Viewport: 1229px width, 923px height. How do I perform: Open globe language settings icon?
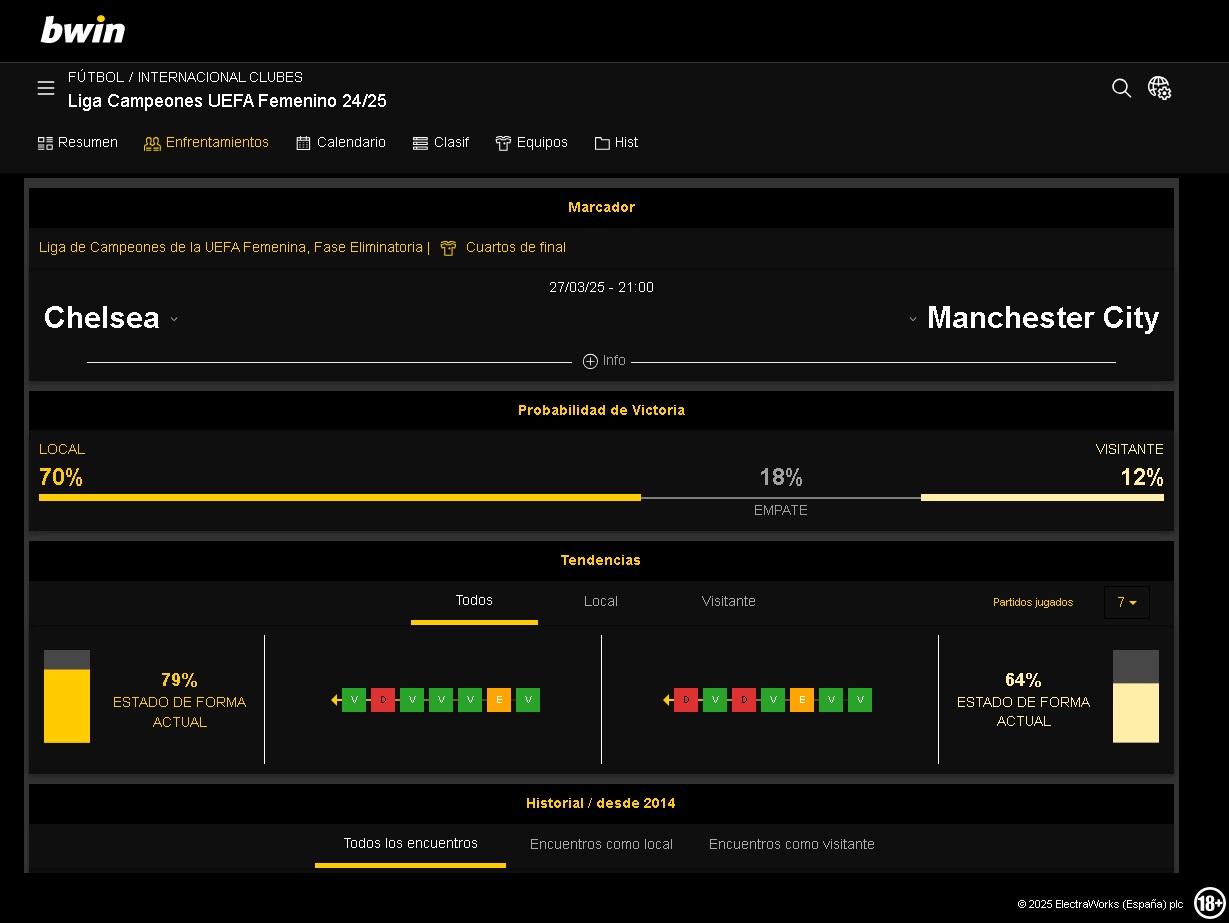coord(1159,88)
